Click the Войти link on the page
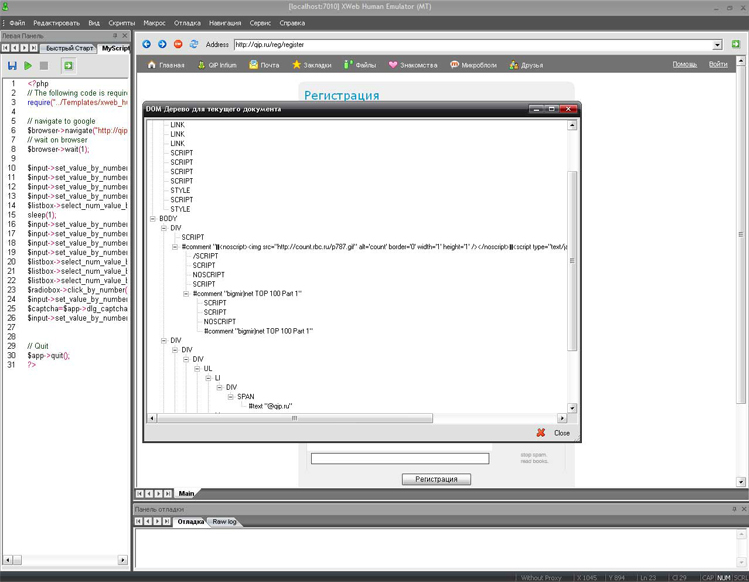Screen dimensions: 749x582 718,65
